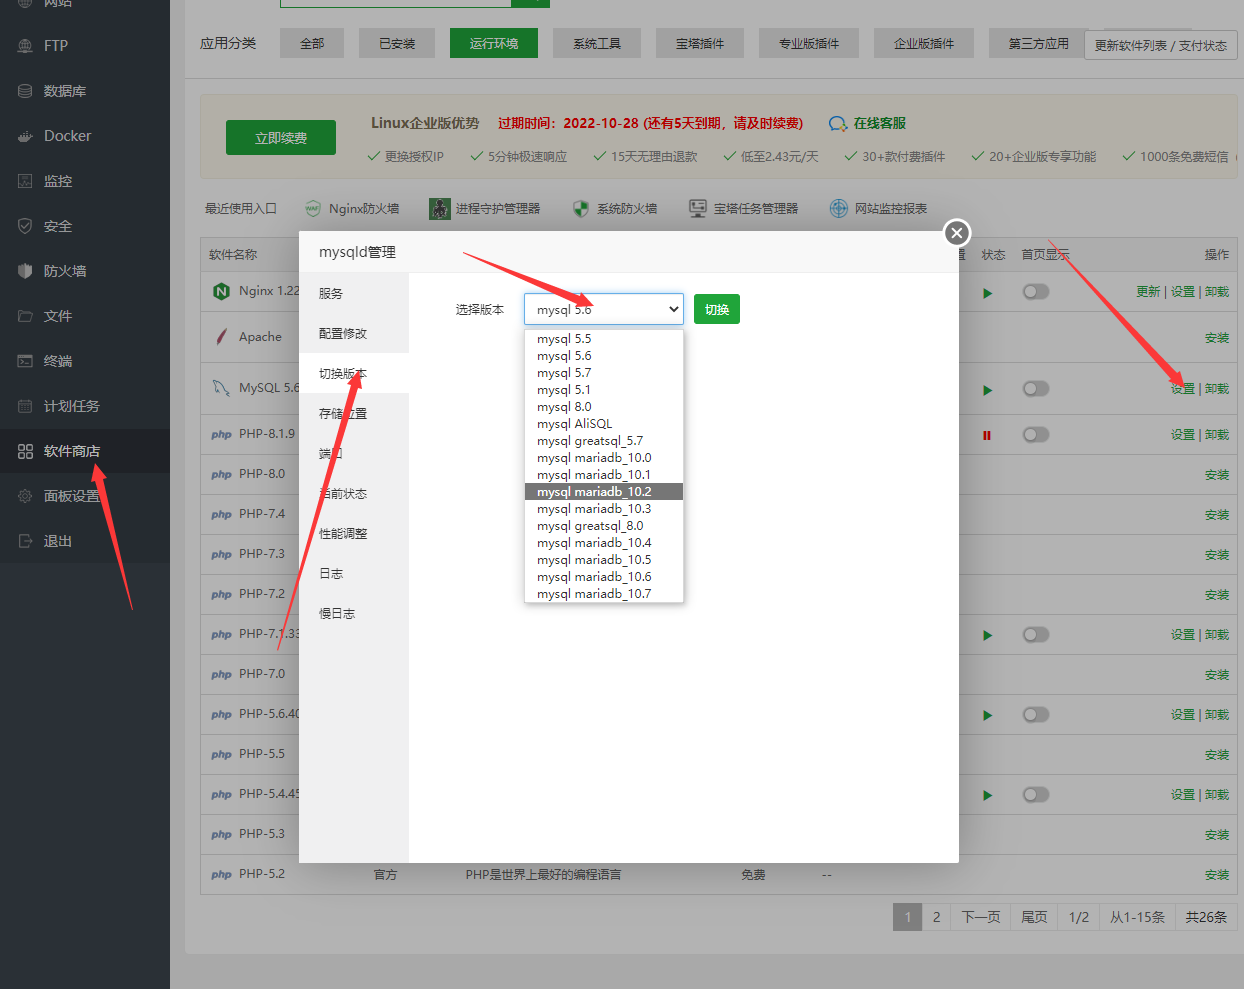This screenshot has height=989, width=1244.
Task: Open the 日志 tab in mysqld dialog
Action: point(354,573)
